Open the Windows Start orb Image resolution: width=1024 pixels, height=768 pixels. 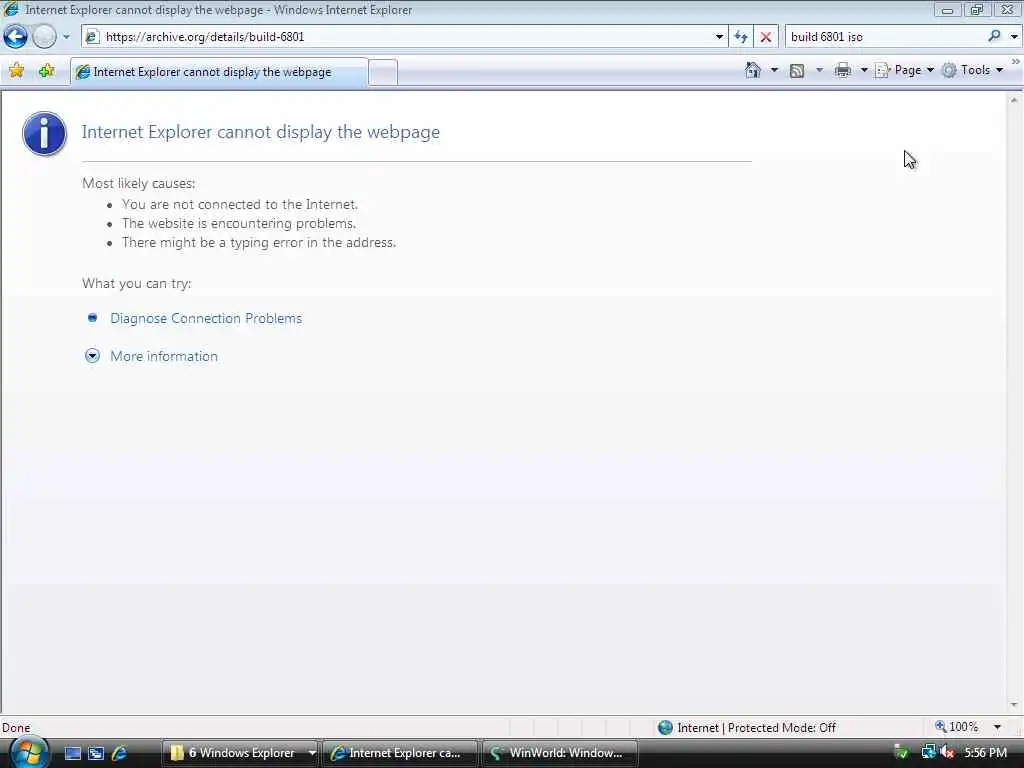pos(28,753)
